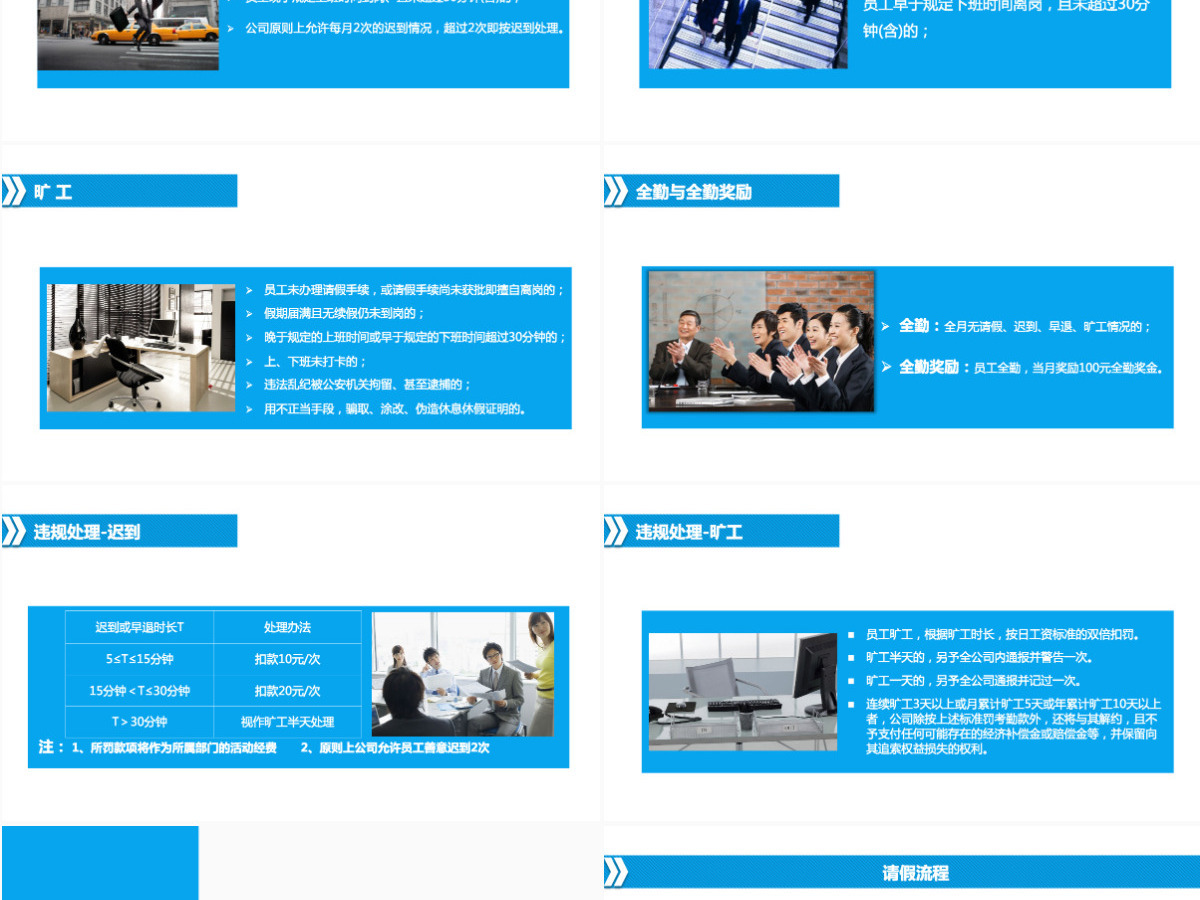Image resolution: width=1200 pixels, height=900 pixels.
Task: Click table cell 扣款20元/次
Action: click(x=287, y=691)
